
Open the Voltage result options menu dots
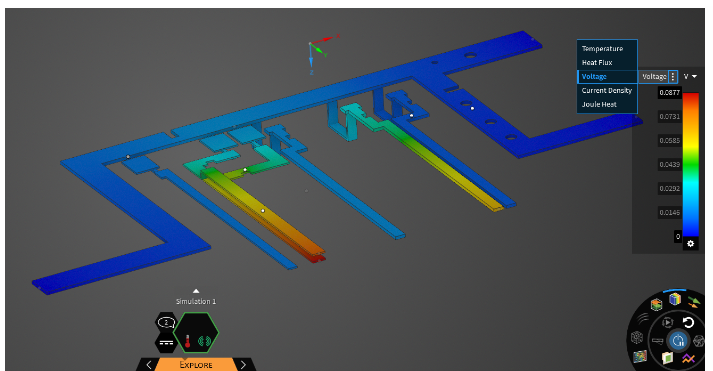(673, 76)
